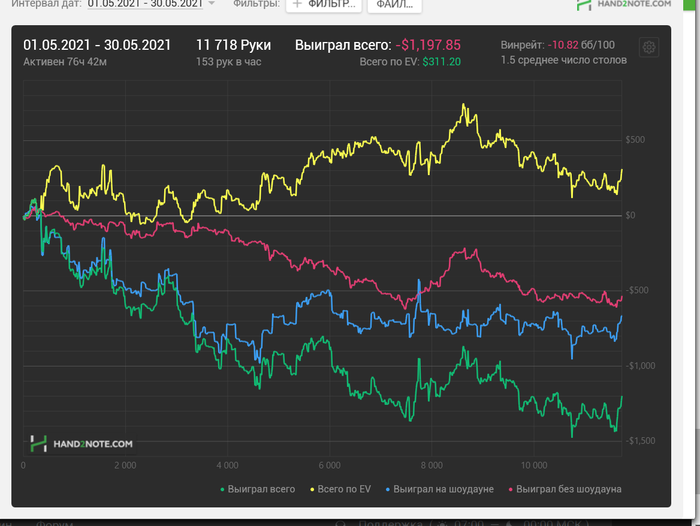Toggle the 'Выиграл без шоудауна' legend series

[x=565, y=489]
